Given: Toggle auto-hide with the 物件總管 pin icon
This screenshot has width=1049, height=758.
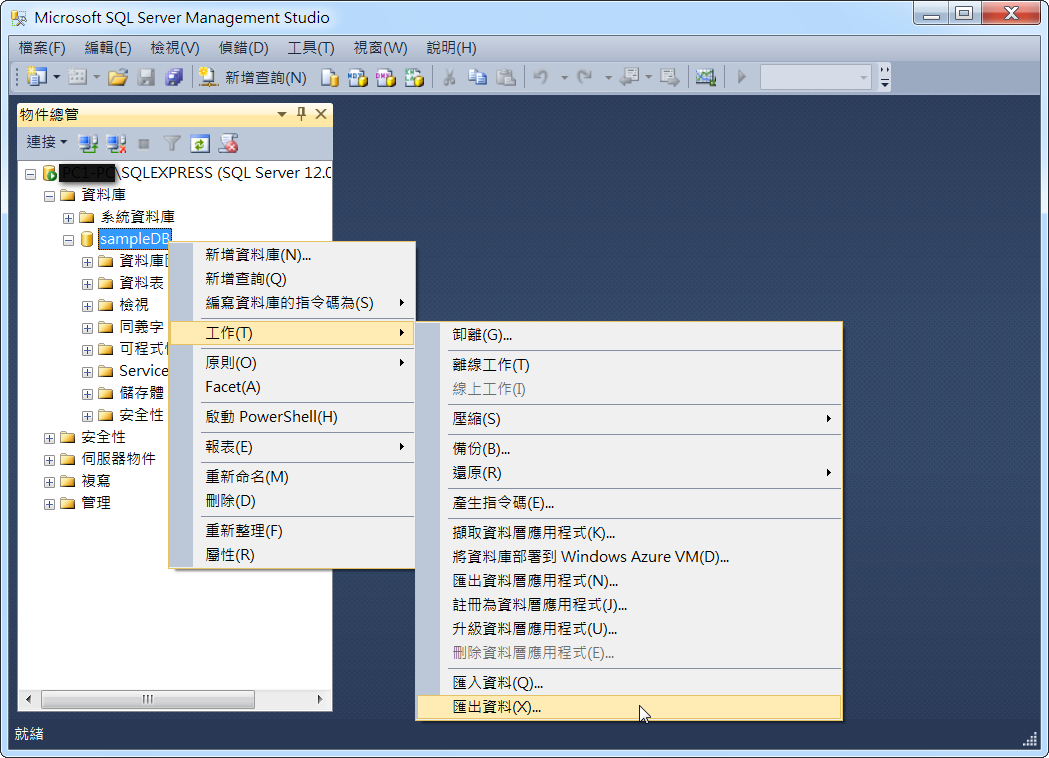Looking at the screenshot, I should [x=301, y=114].
